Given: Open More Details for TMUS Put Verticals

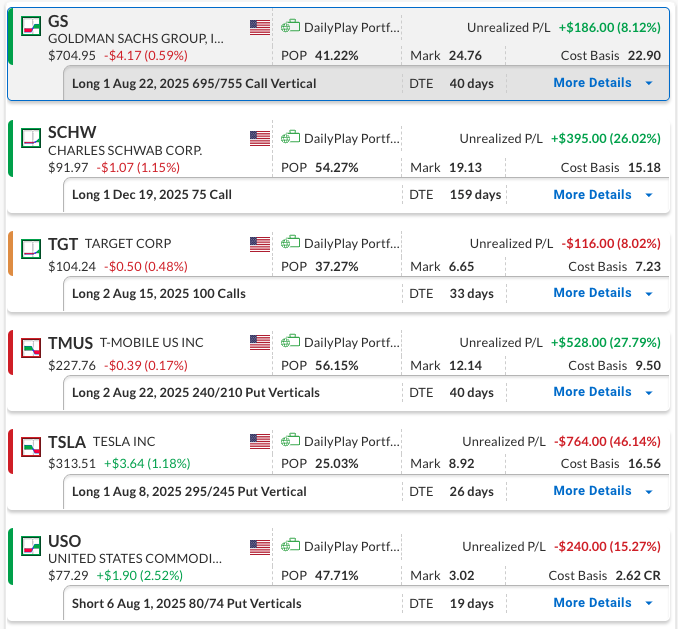Looking at the screenshot, I should 592,392.
